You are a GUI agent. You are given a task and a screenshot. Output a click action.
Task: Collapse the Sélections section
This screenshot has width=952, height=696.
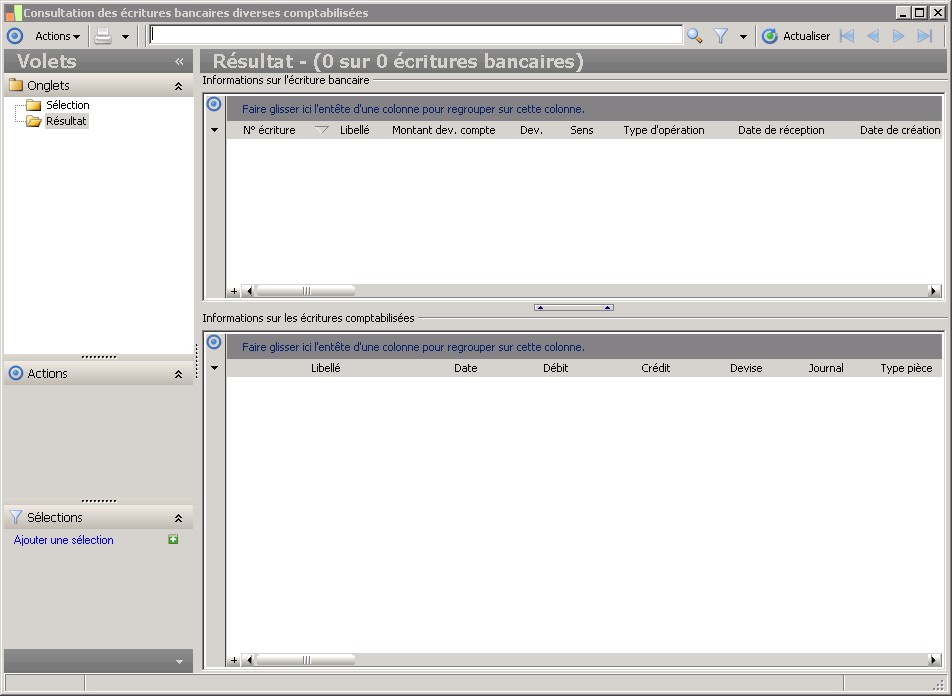point(178,518)
